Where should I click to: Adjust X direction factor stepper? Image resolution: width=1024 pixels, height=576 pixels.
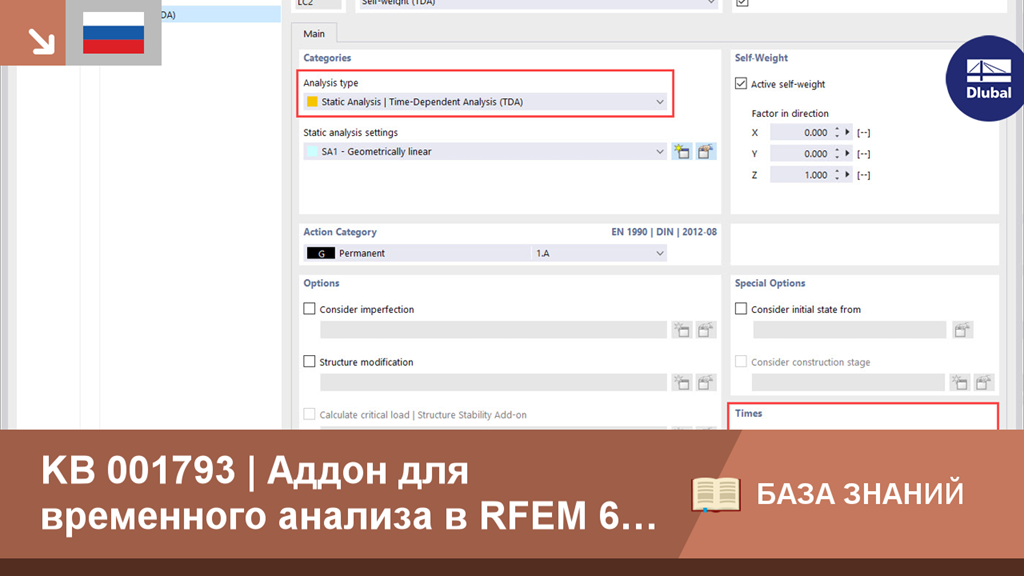837,133
